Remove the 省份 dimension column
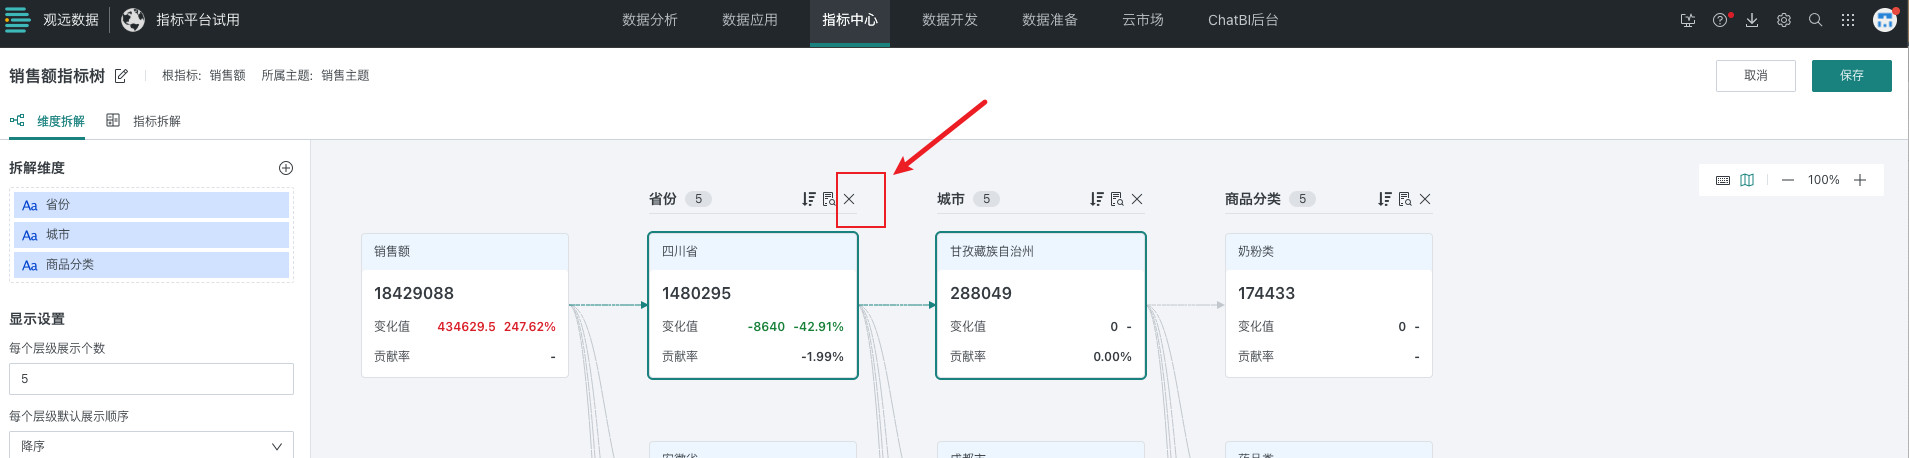This screenshot has height=458, width=1909. 849,199
